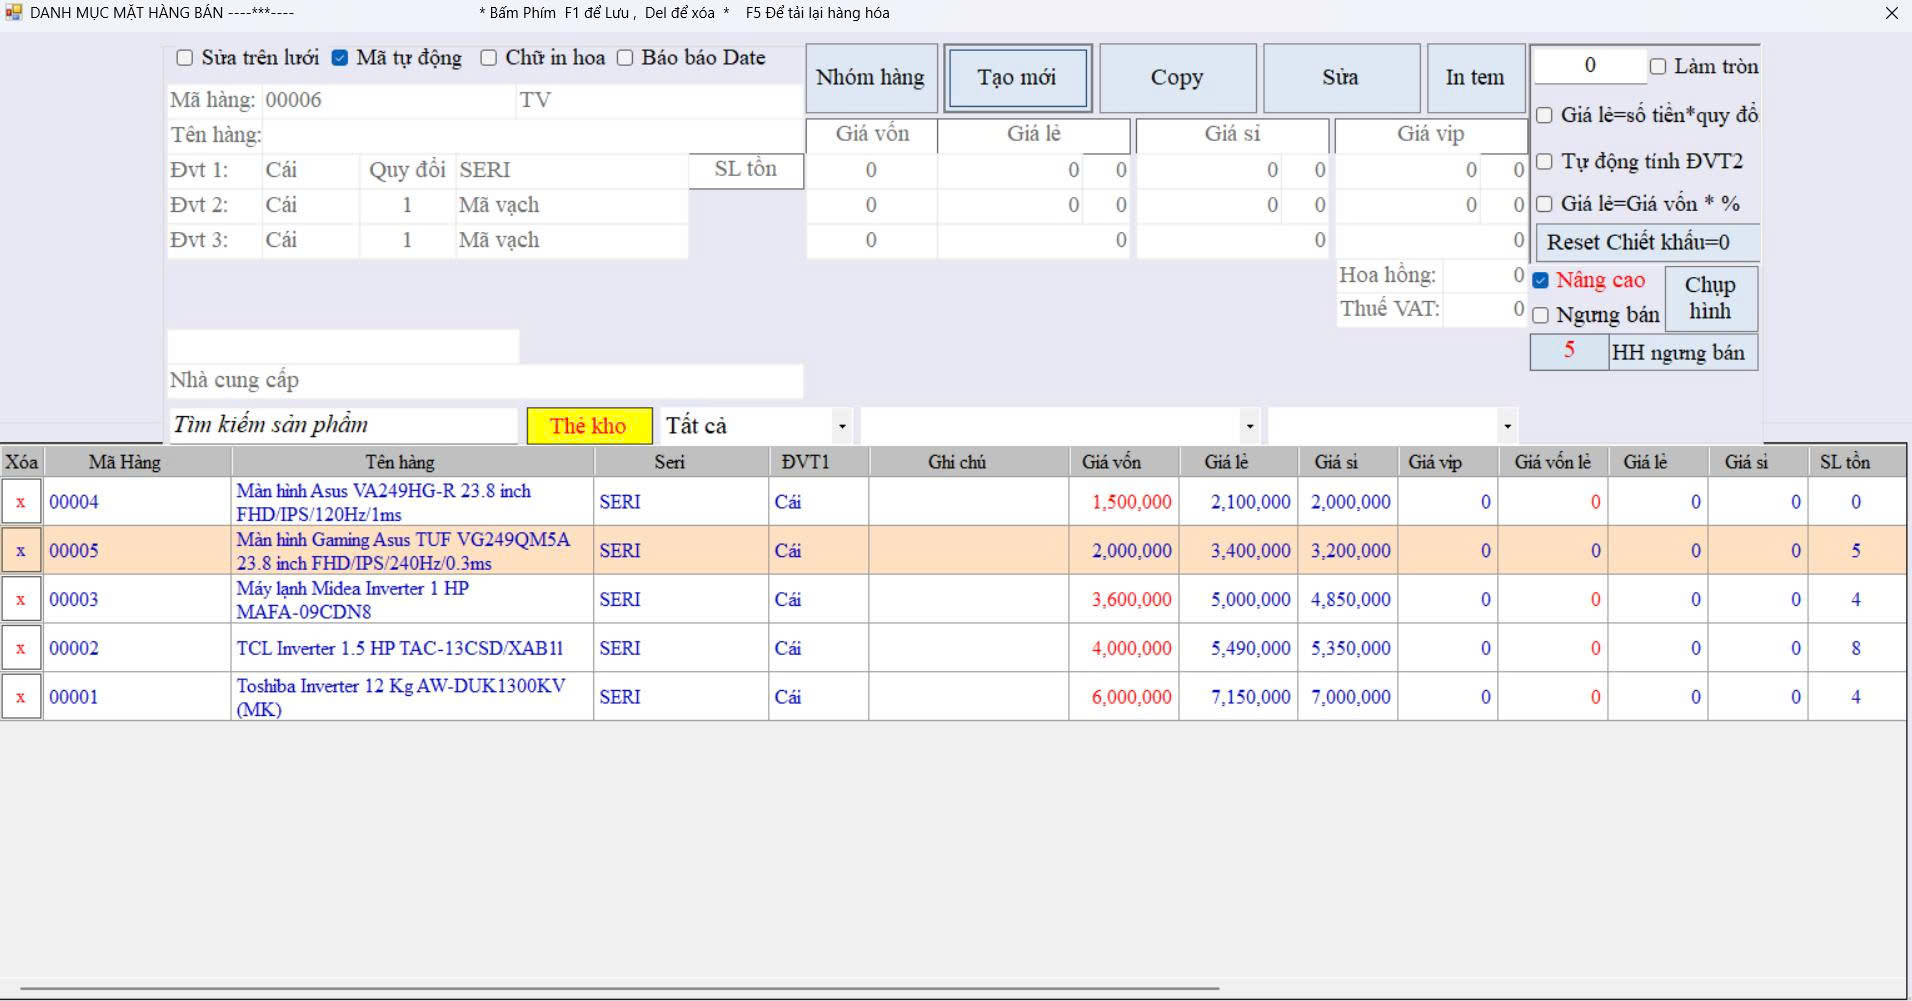Remove item 00002 via its x icon
The width and height of the screenshot is (1912, 1001).
(21, 648)
